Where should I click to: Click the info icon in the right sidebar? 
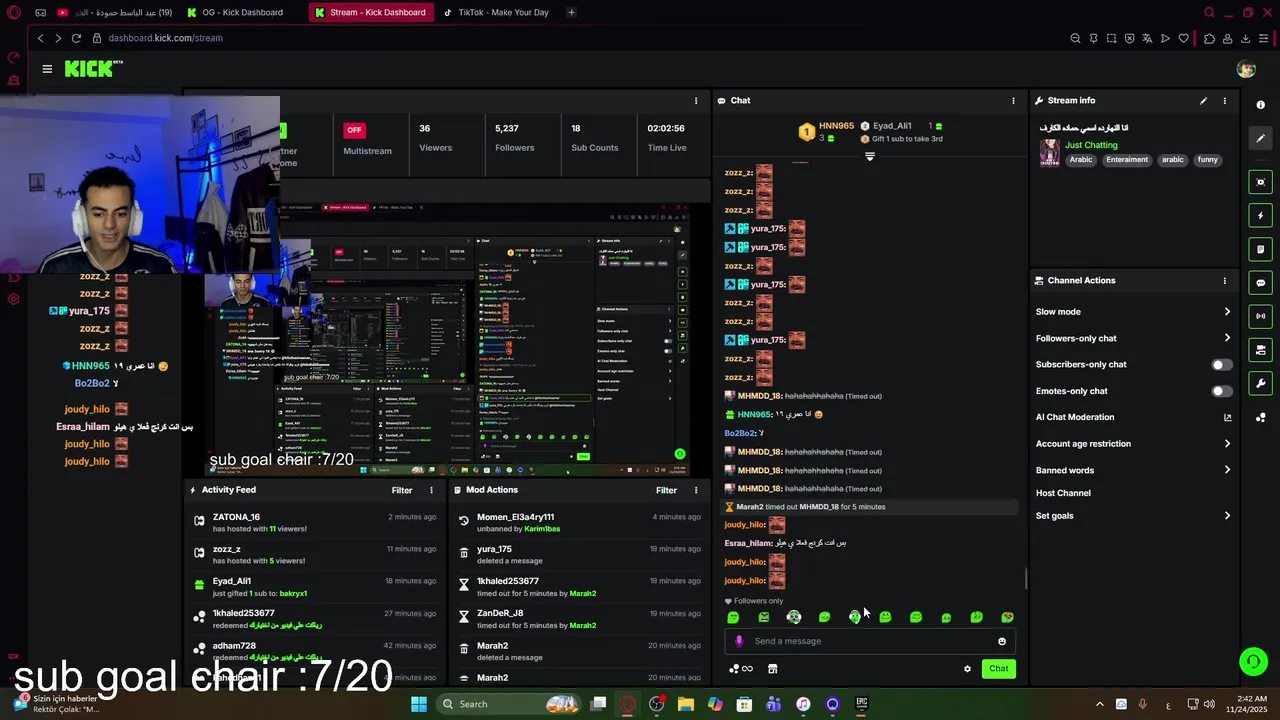[1260, 105]
